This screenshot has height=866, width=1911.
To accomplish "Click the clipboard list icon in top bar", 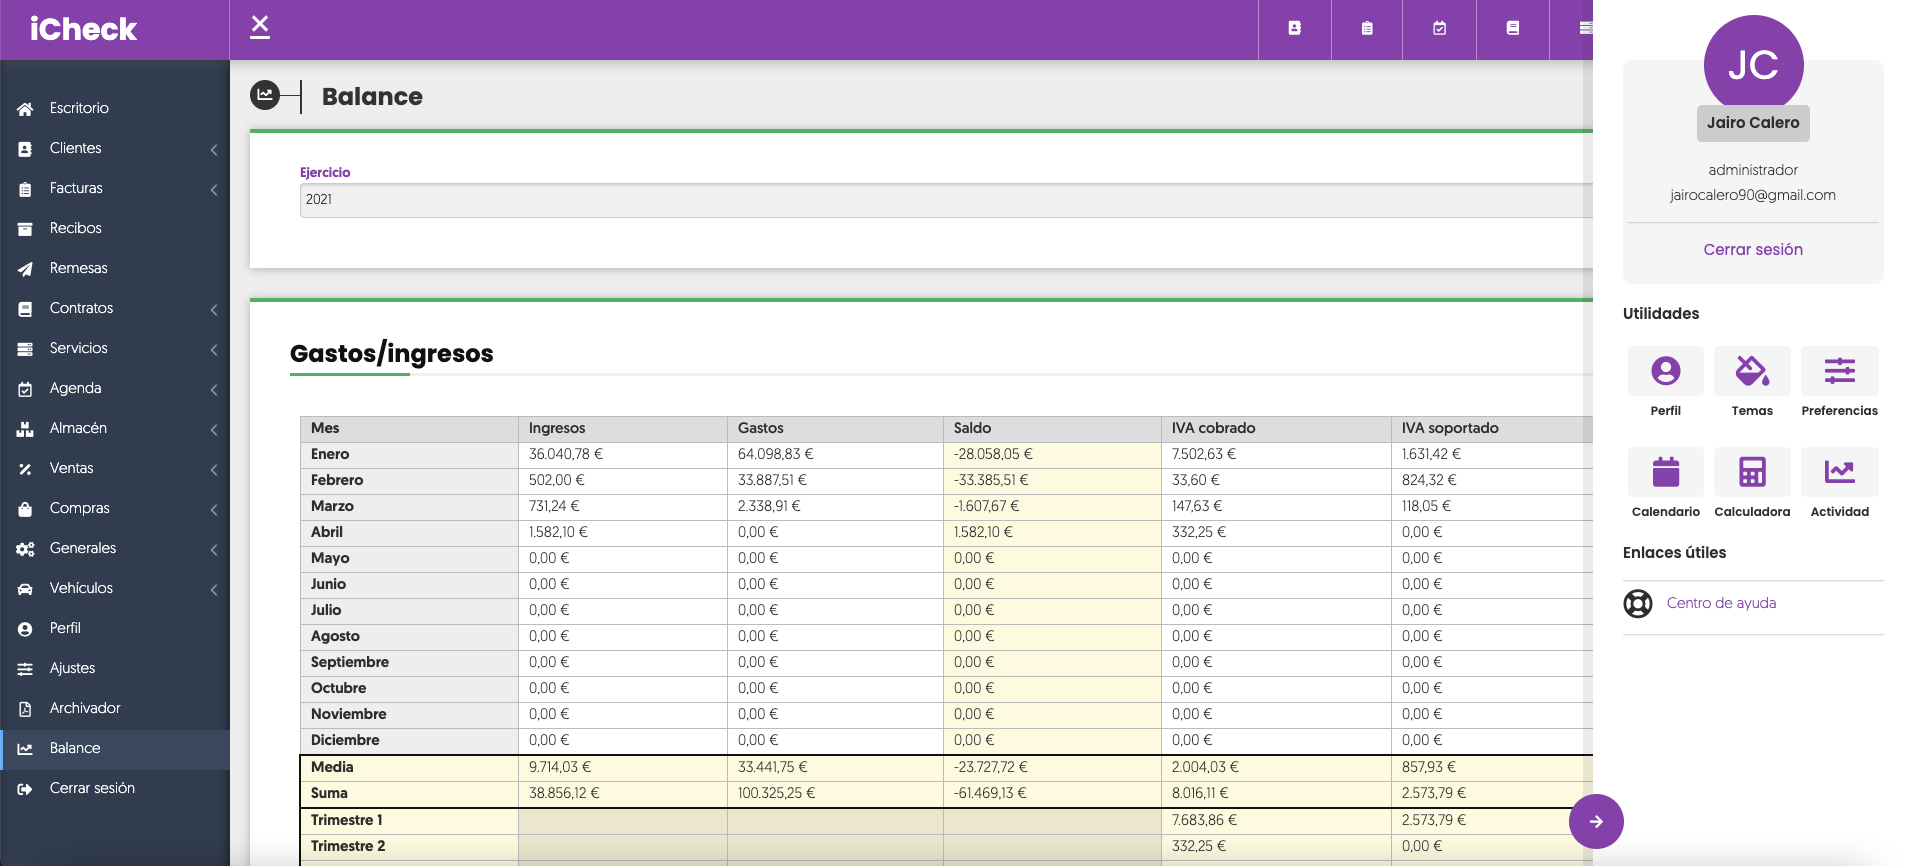I will coord(1367,29).
